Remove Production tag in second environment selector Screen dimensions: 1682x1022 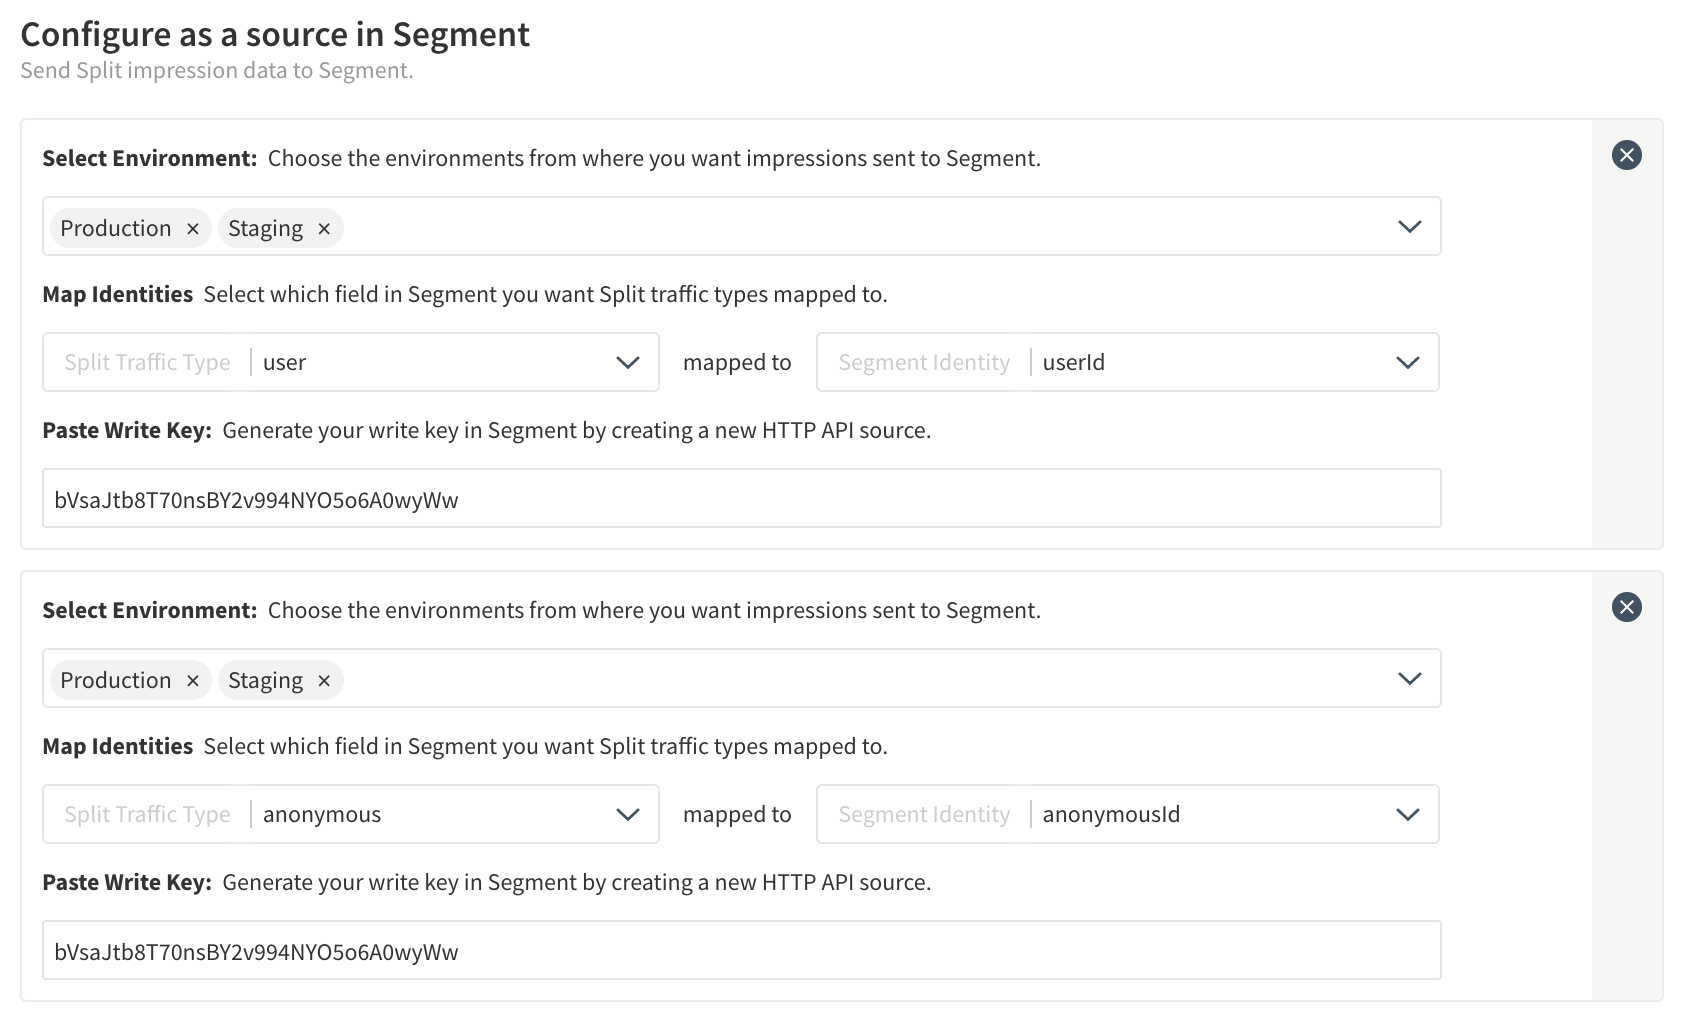(x=193, y=681)
